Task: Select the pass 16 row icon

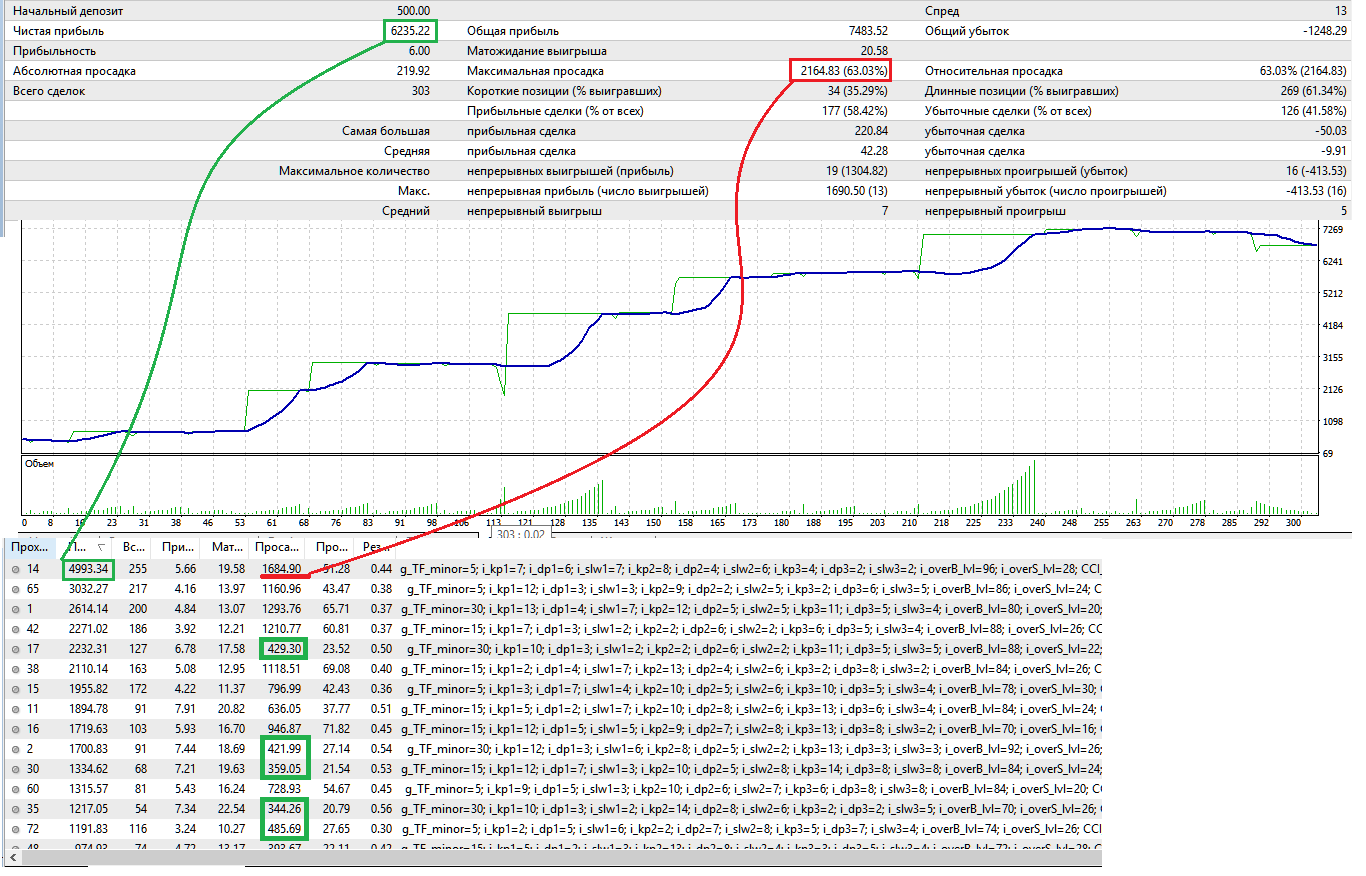Action: point(15,728)
